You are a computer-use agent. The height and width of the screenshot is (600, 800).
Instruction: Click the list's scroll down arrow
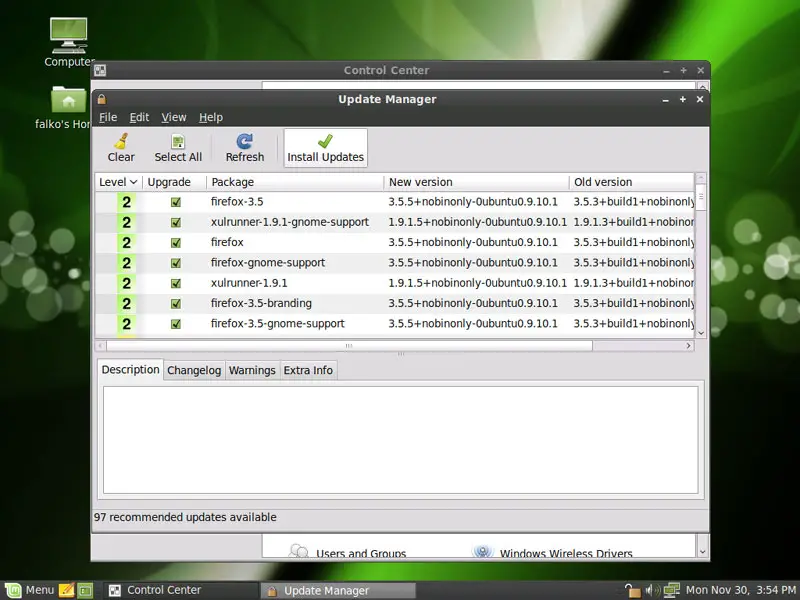point(701,333)
